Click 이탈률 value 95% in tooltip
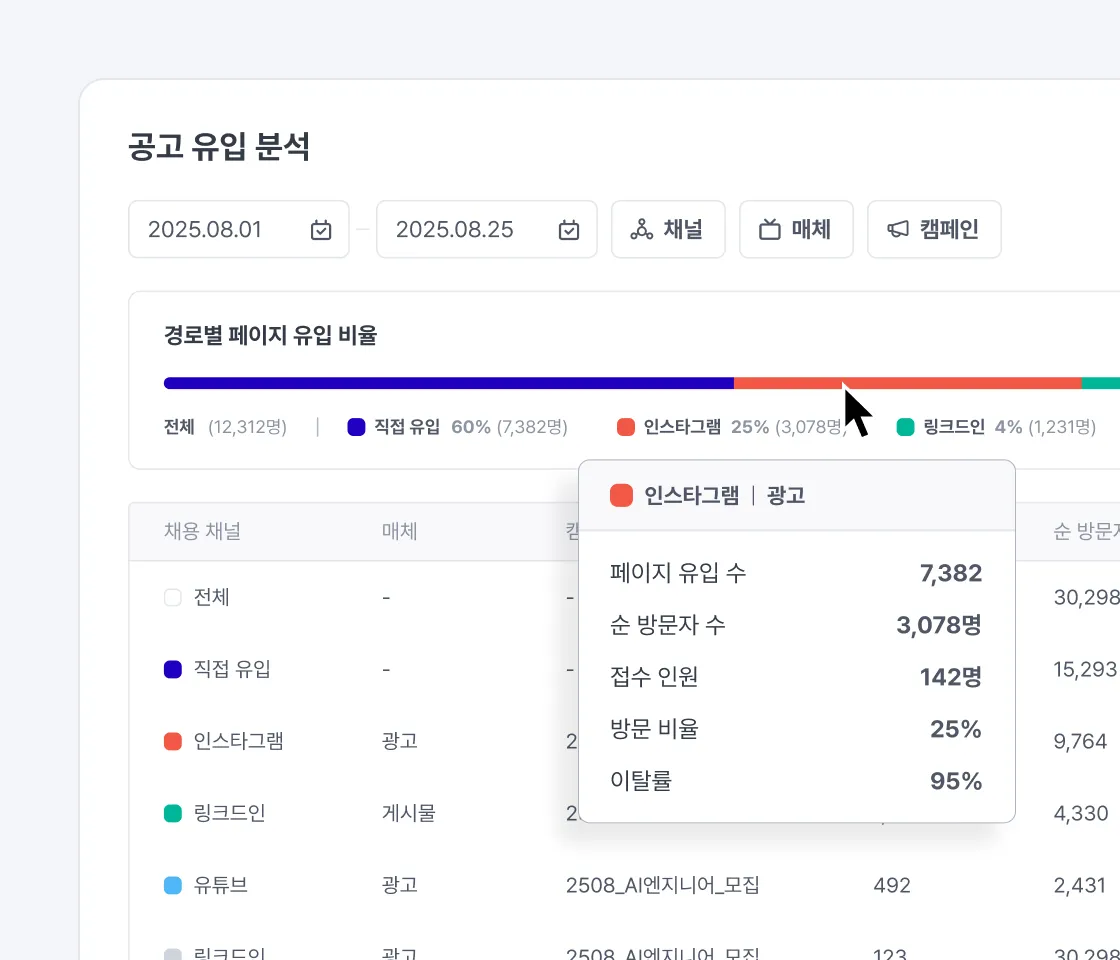This screenshot has width=1120, height=960. [956, 781]
